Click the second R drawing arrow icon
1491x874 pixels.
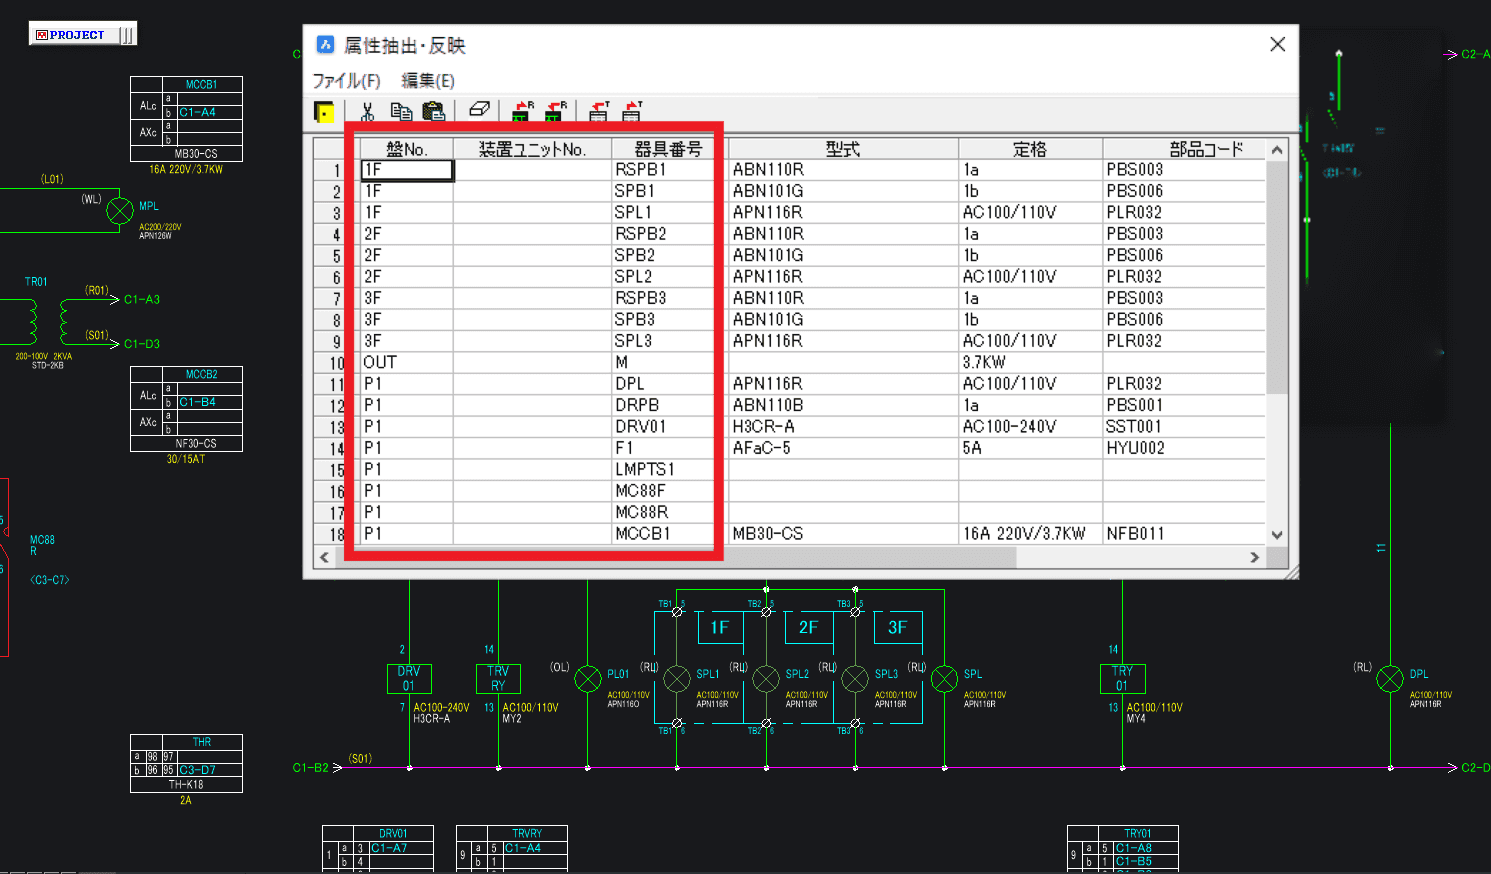point(554,112)
